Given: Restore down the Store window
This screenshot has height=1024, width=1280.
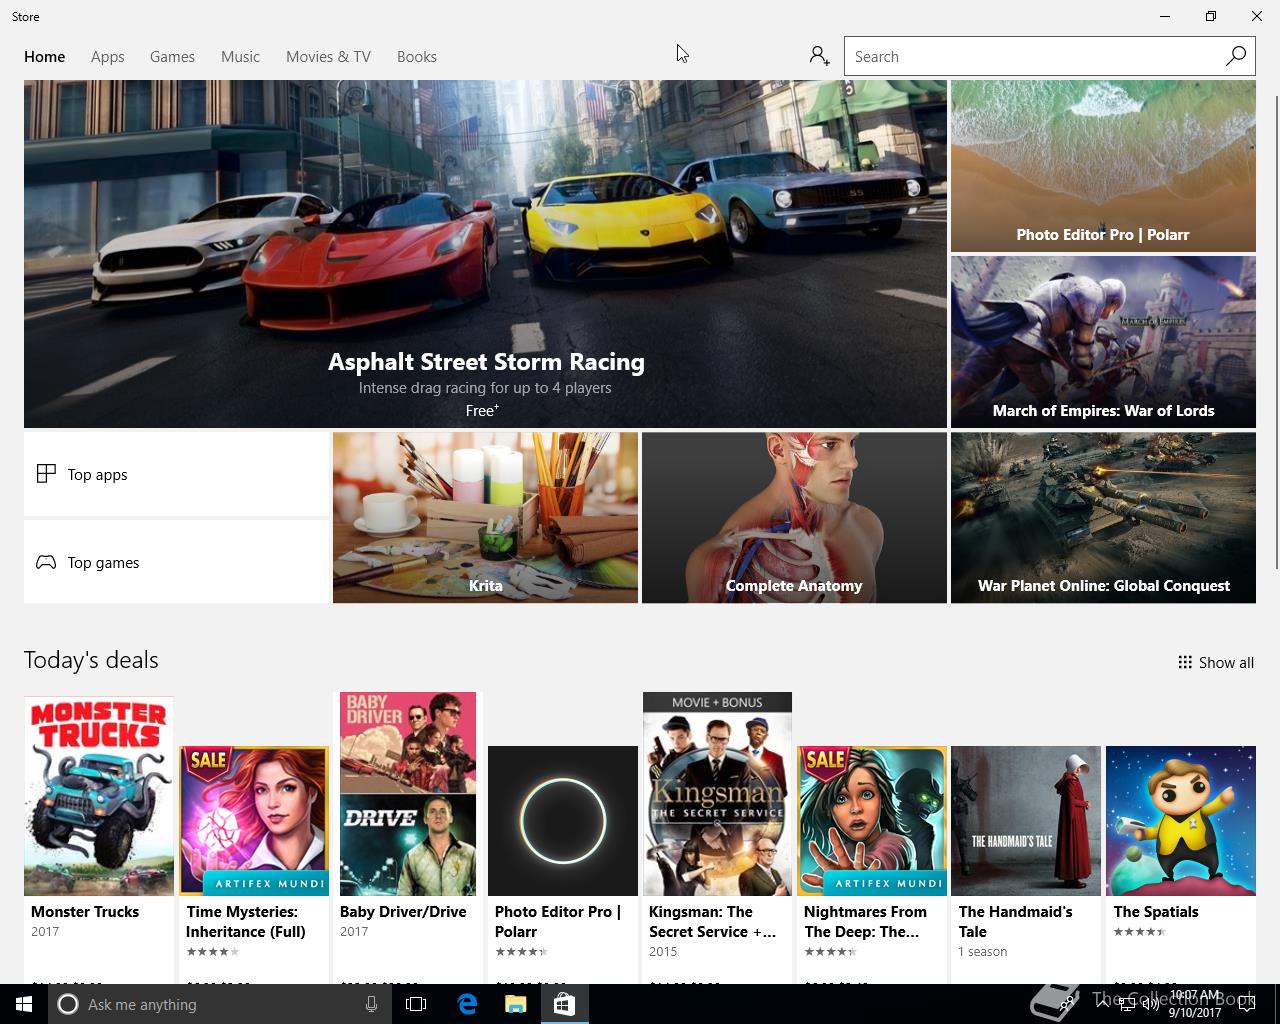Looking at the screenshot, I should pos(1211,16).
